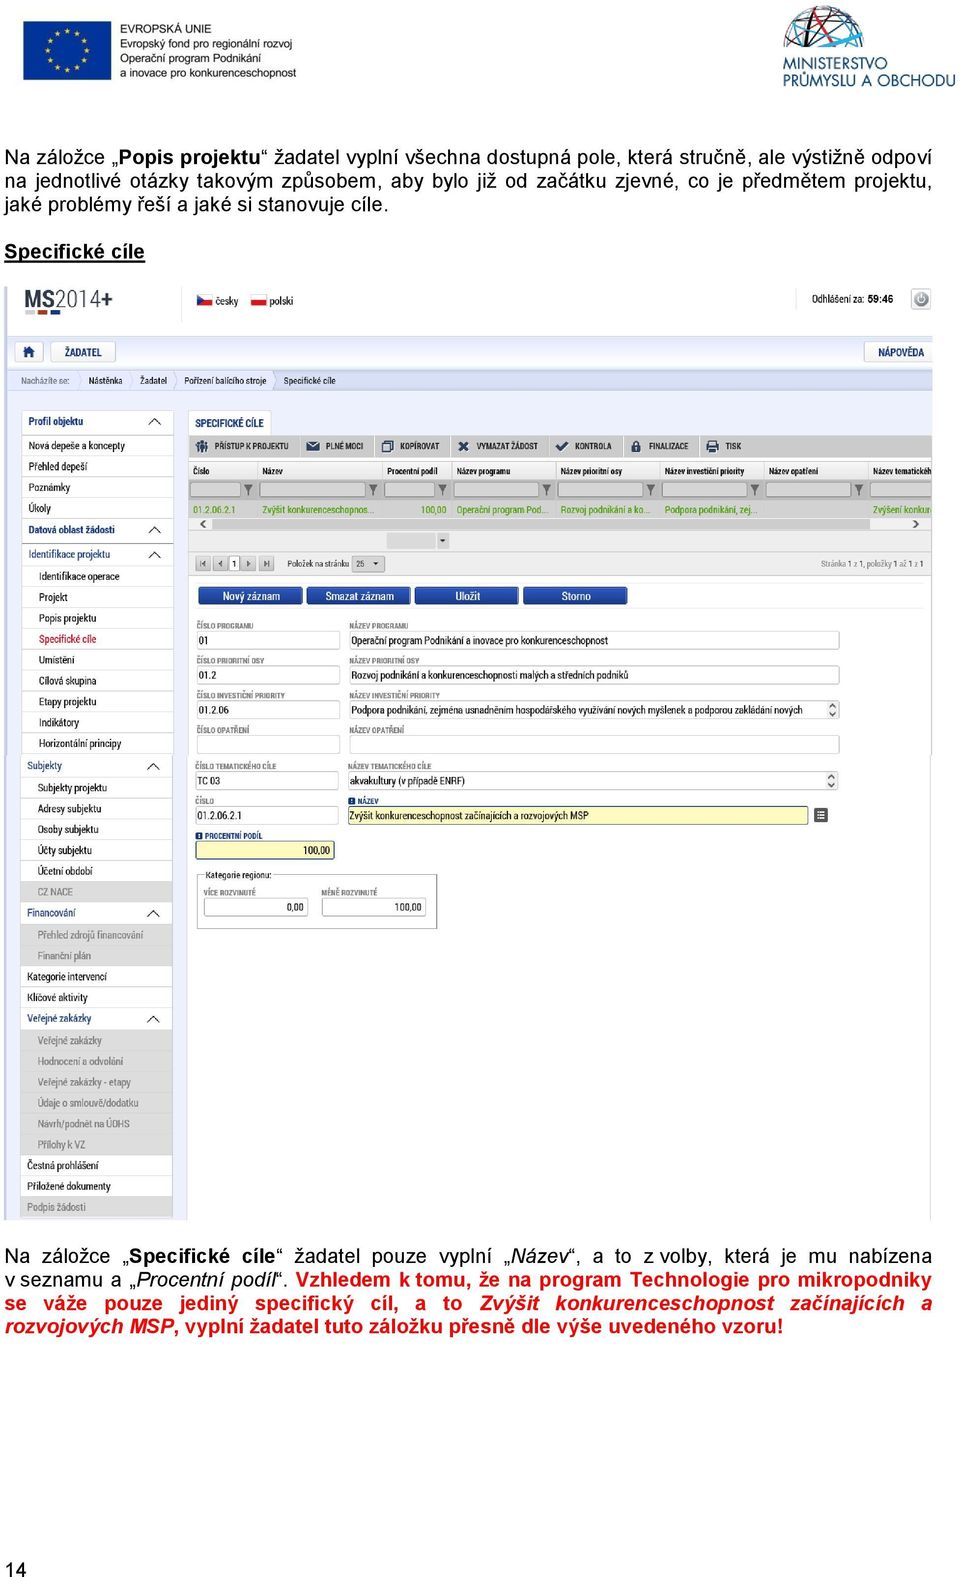
Task: Click the Procentní podíl input field
Action: pos(265,851)
